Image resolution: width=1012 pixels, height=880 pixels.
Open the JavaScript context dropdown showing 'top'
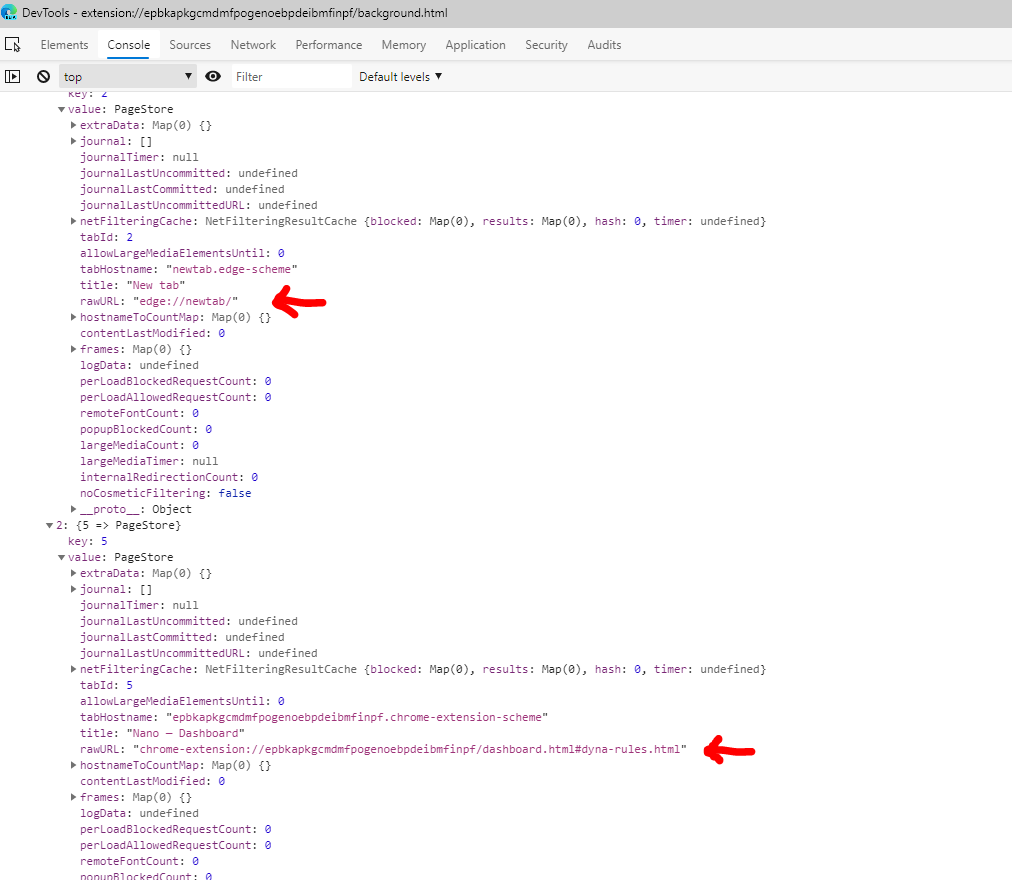128,76
